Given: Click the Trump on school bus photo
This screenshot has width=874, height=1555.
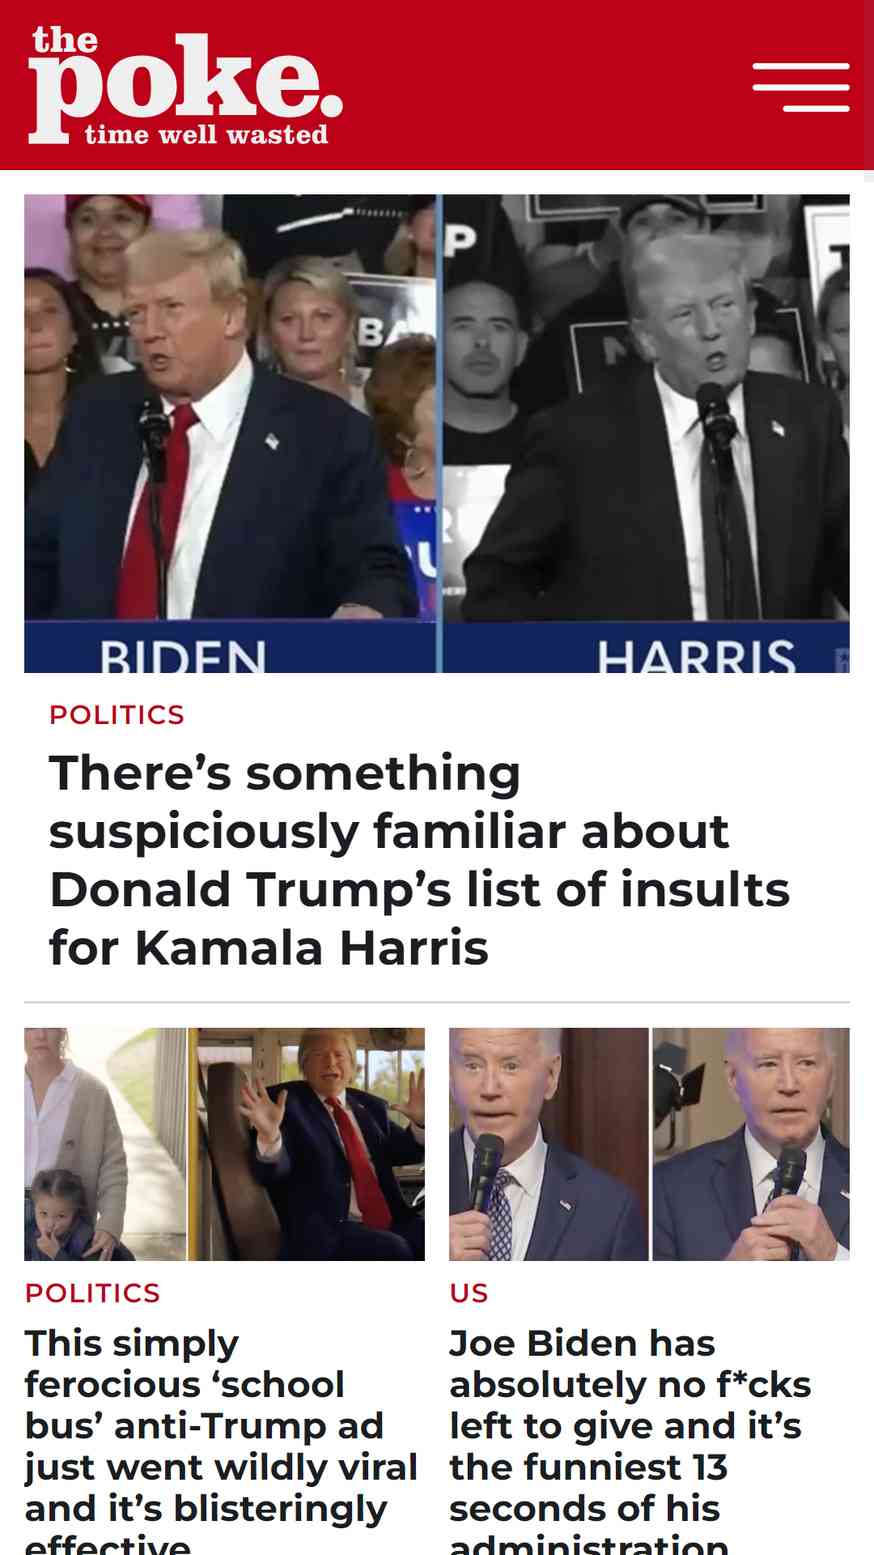Looking at the screenshot, I should [x=307, y=1144].
